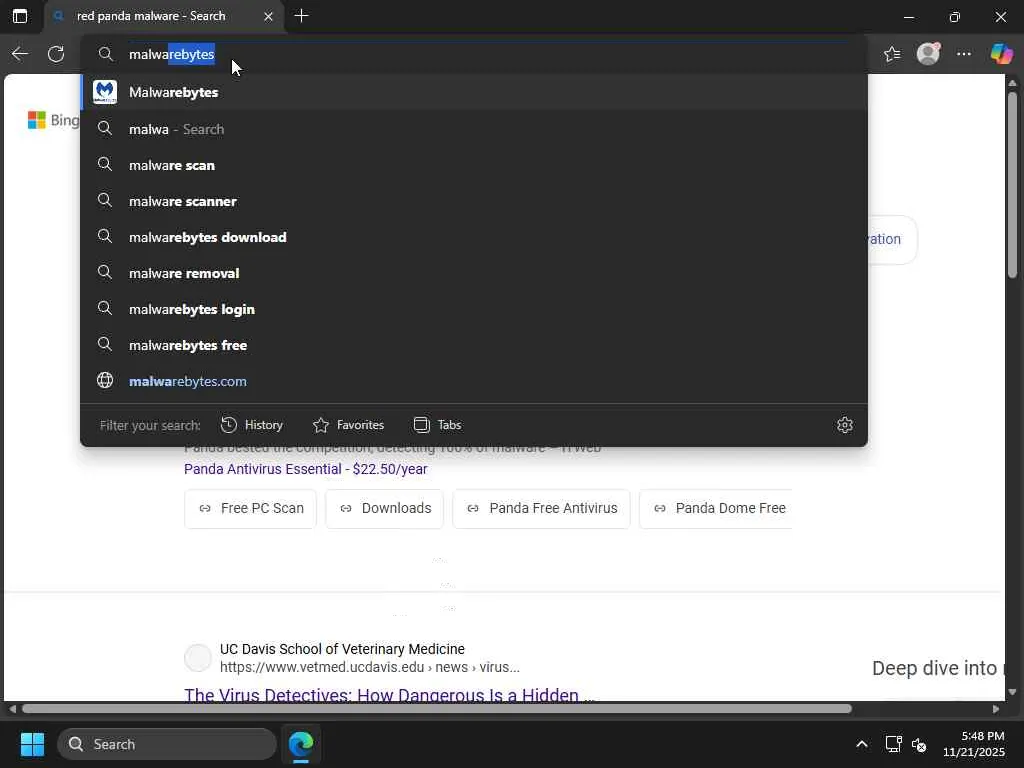Close the red panda malware tab

268,16
